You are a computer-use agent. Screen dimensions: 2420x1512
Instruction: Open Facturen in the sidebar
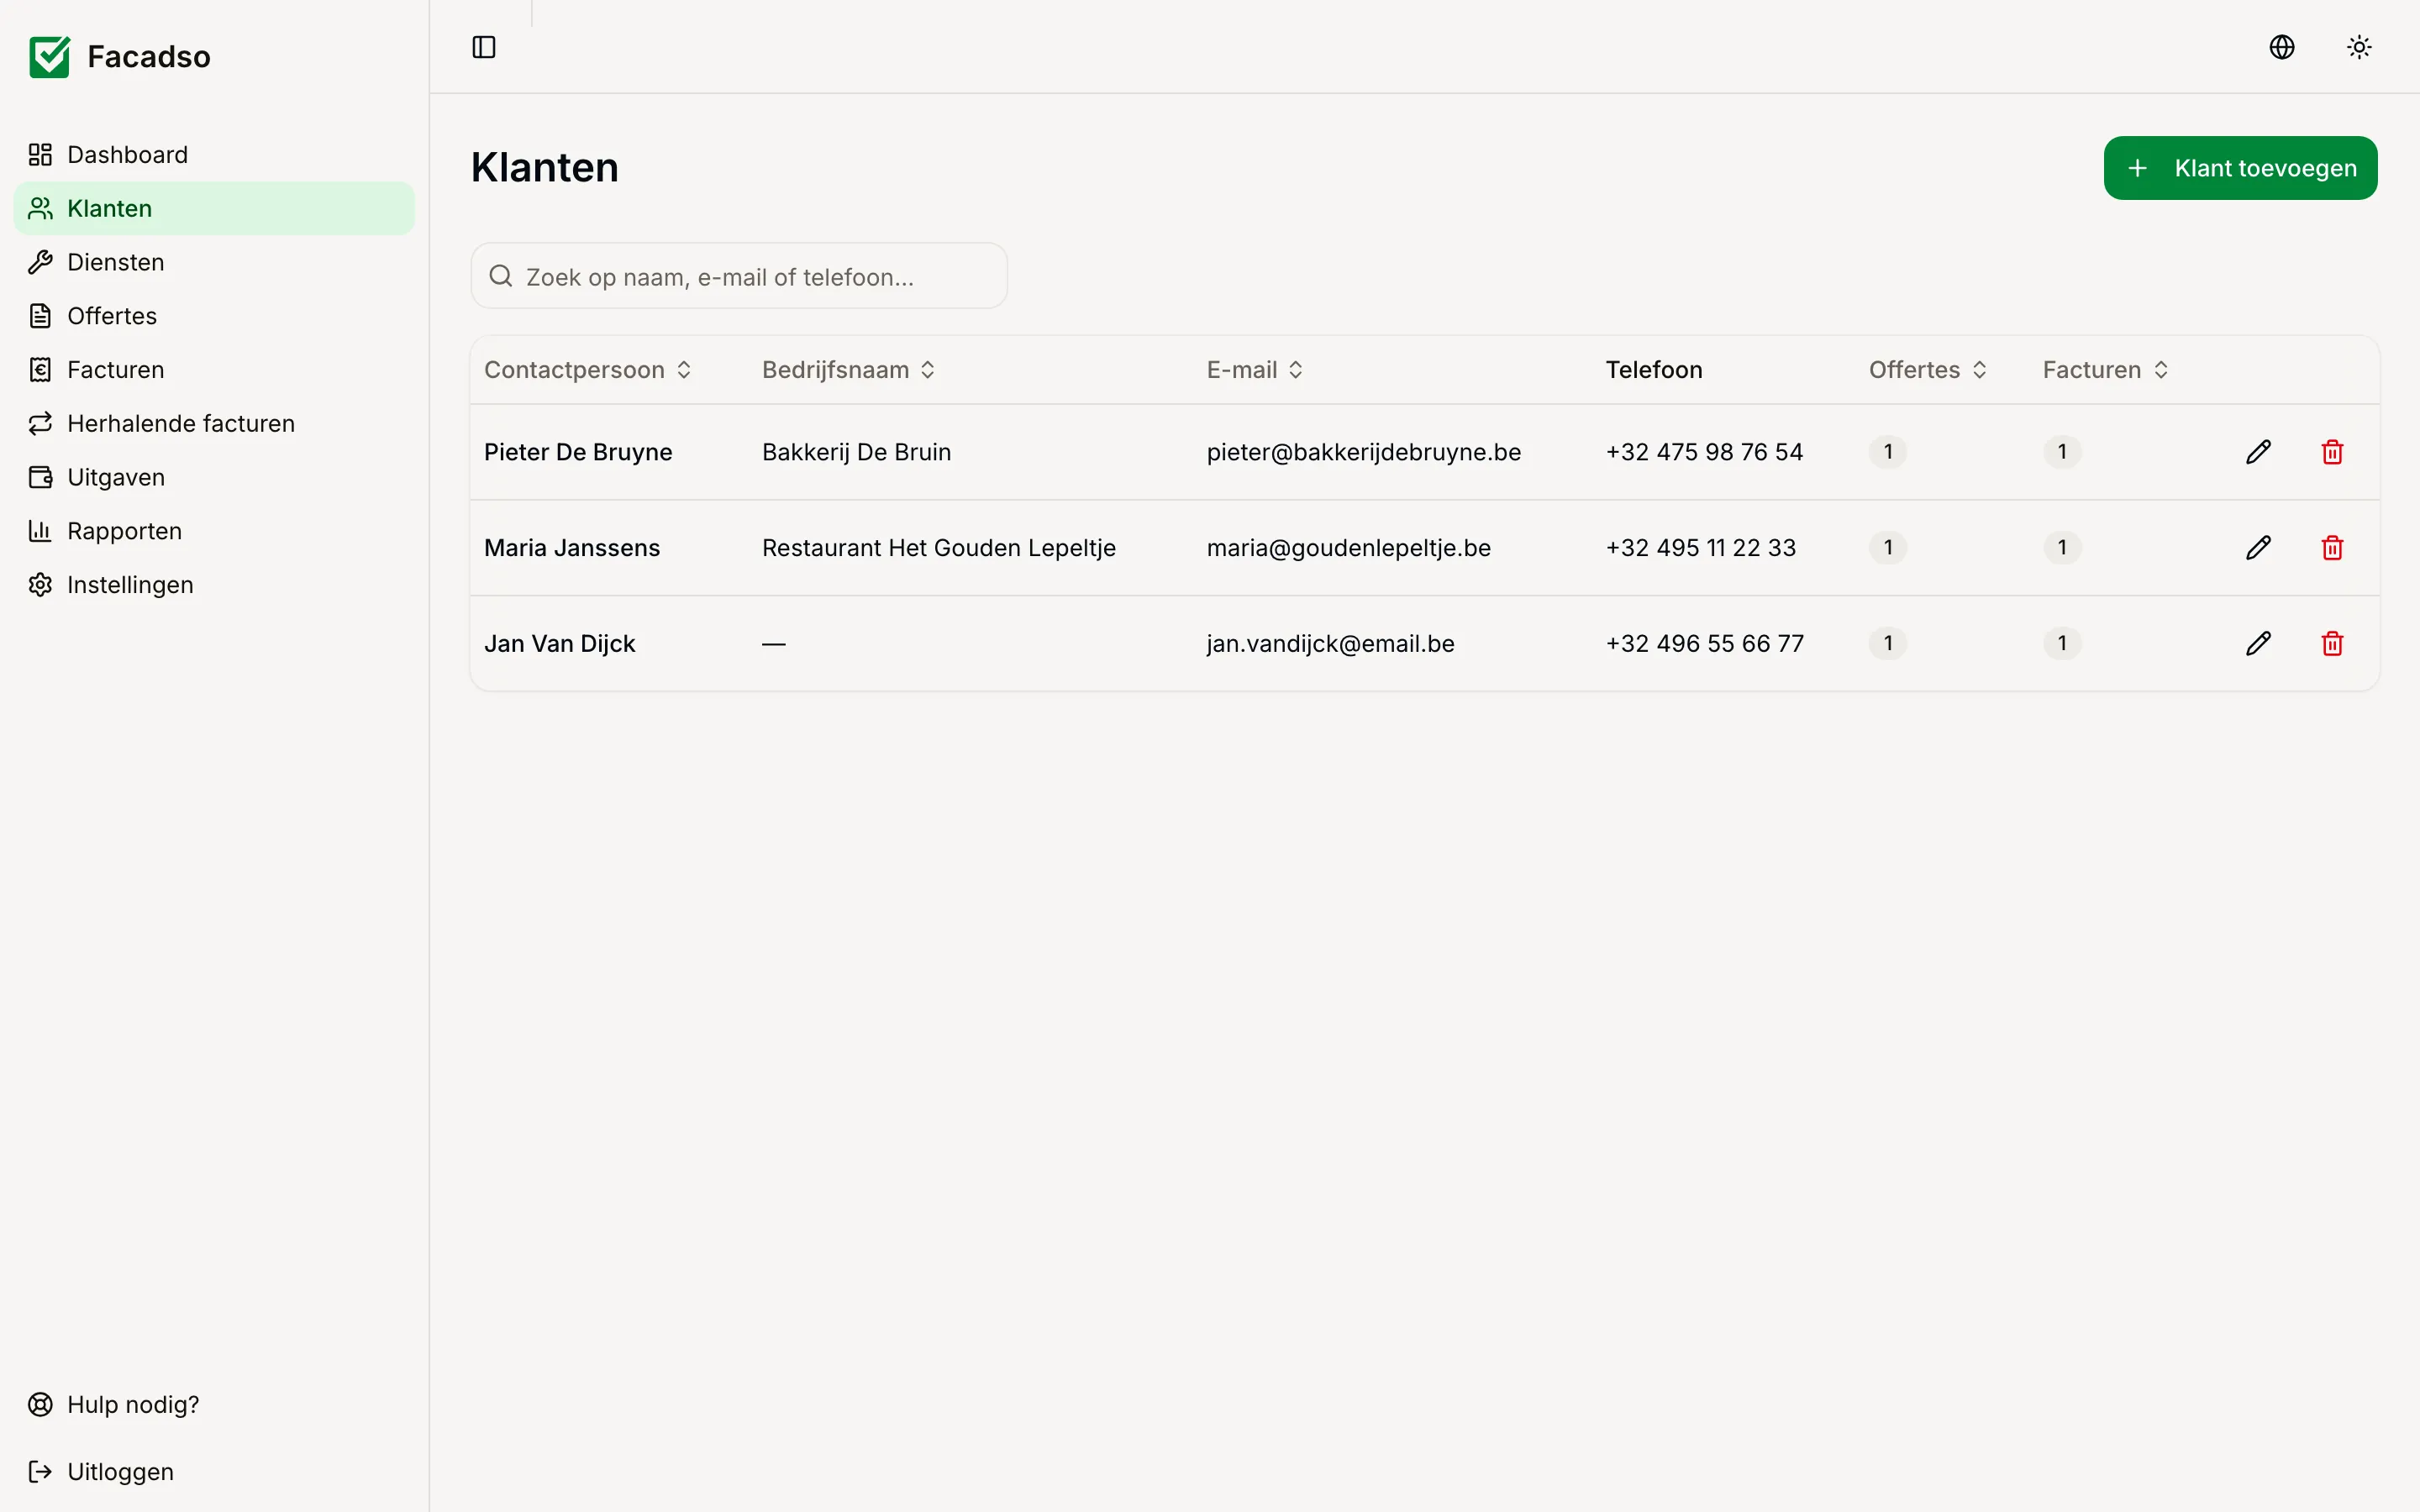pos(214,370)
